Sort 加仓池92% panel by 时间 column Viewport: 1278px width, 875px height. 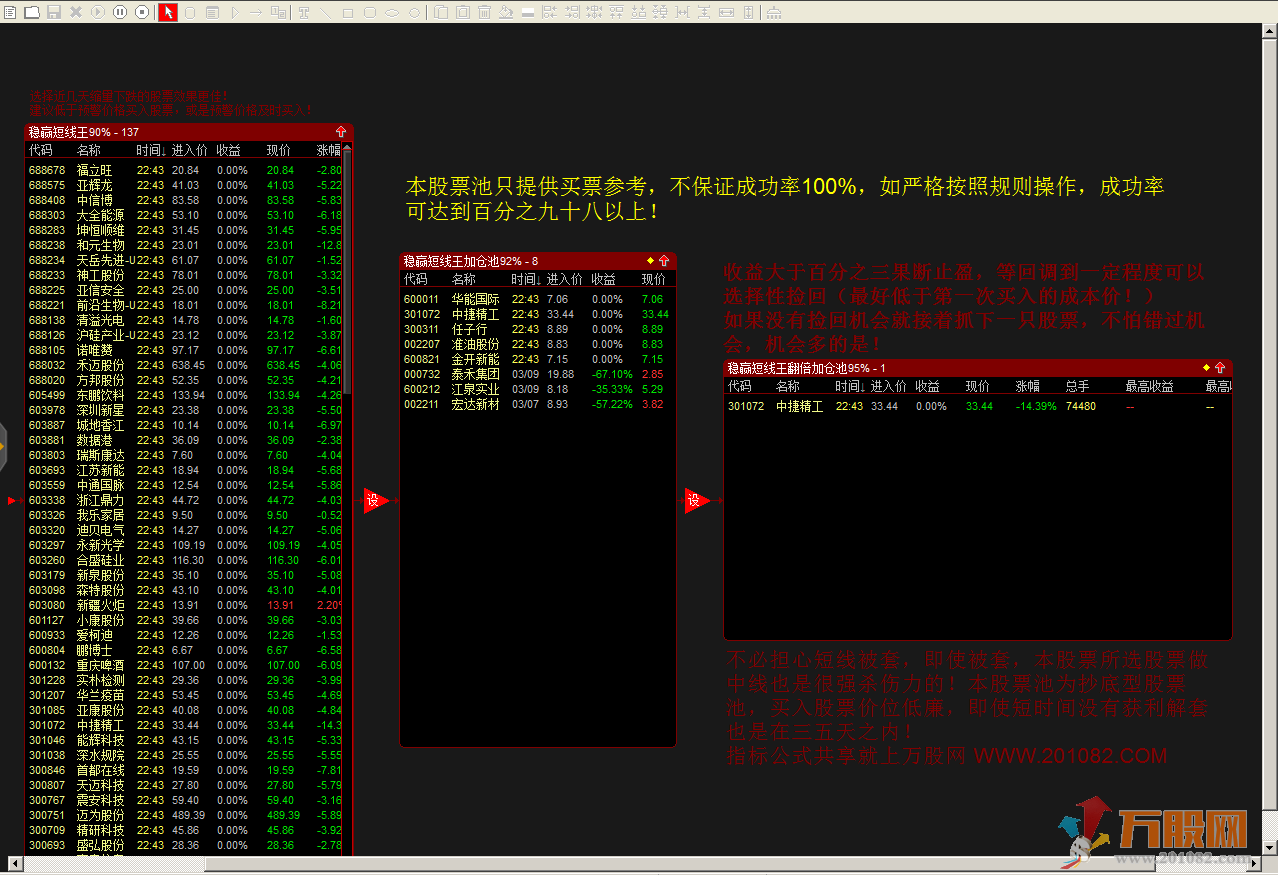pyautogui.click(x=526, y=279)
